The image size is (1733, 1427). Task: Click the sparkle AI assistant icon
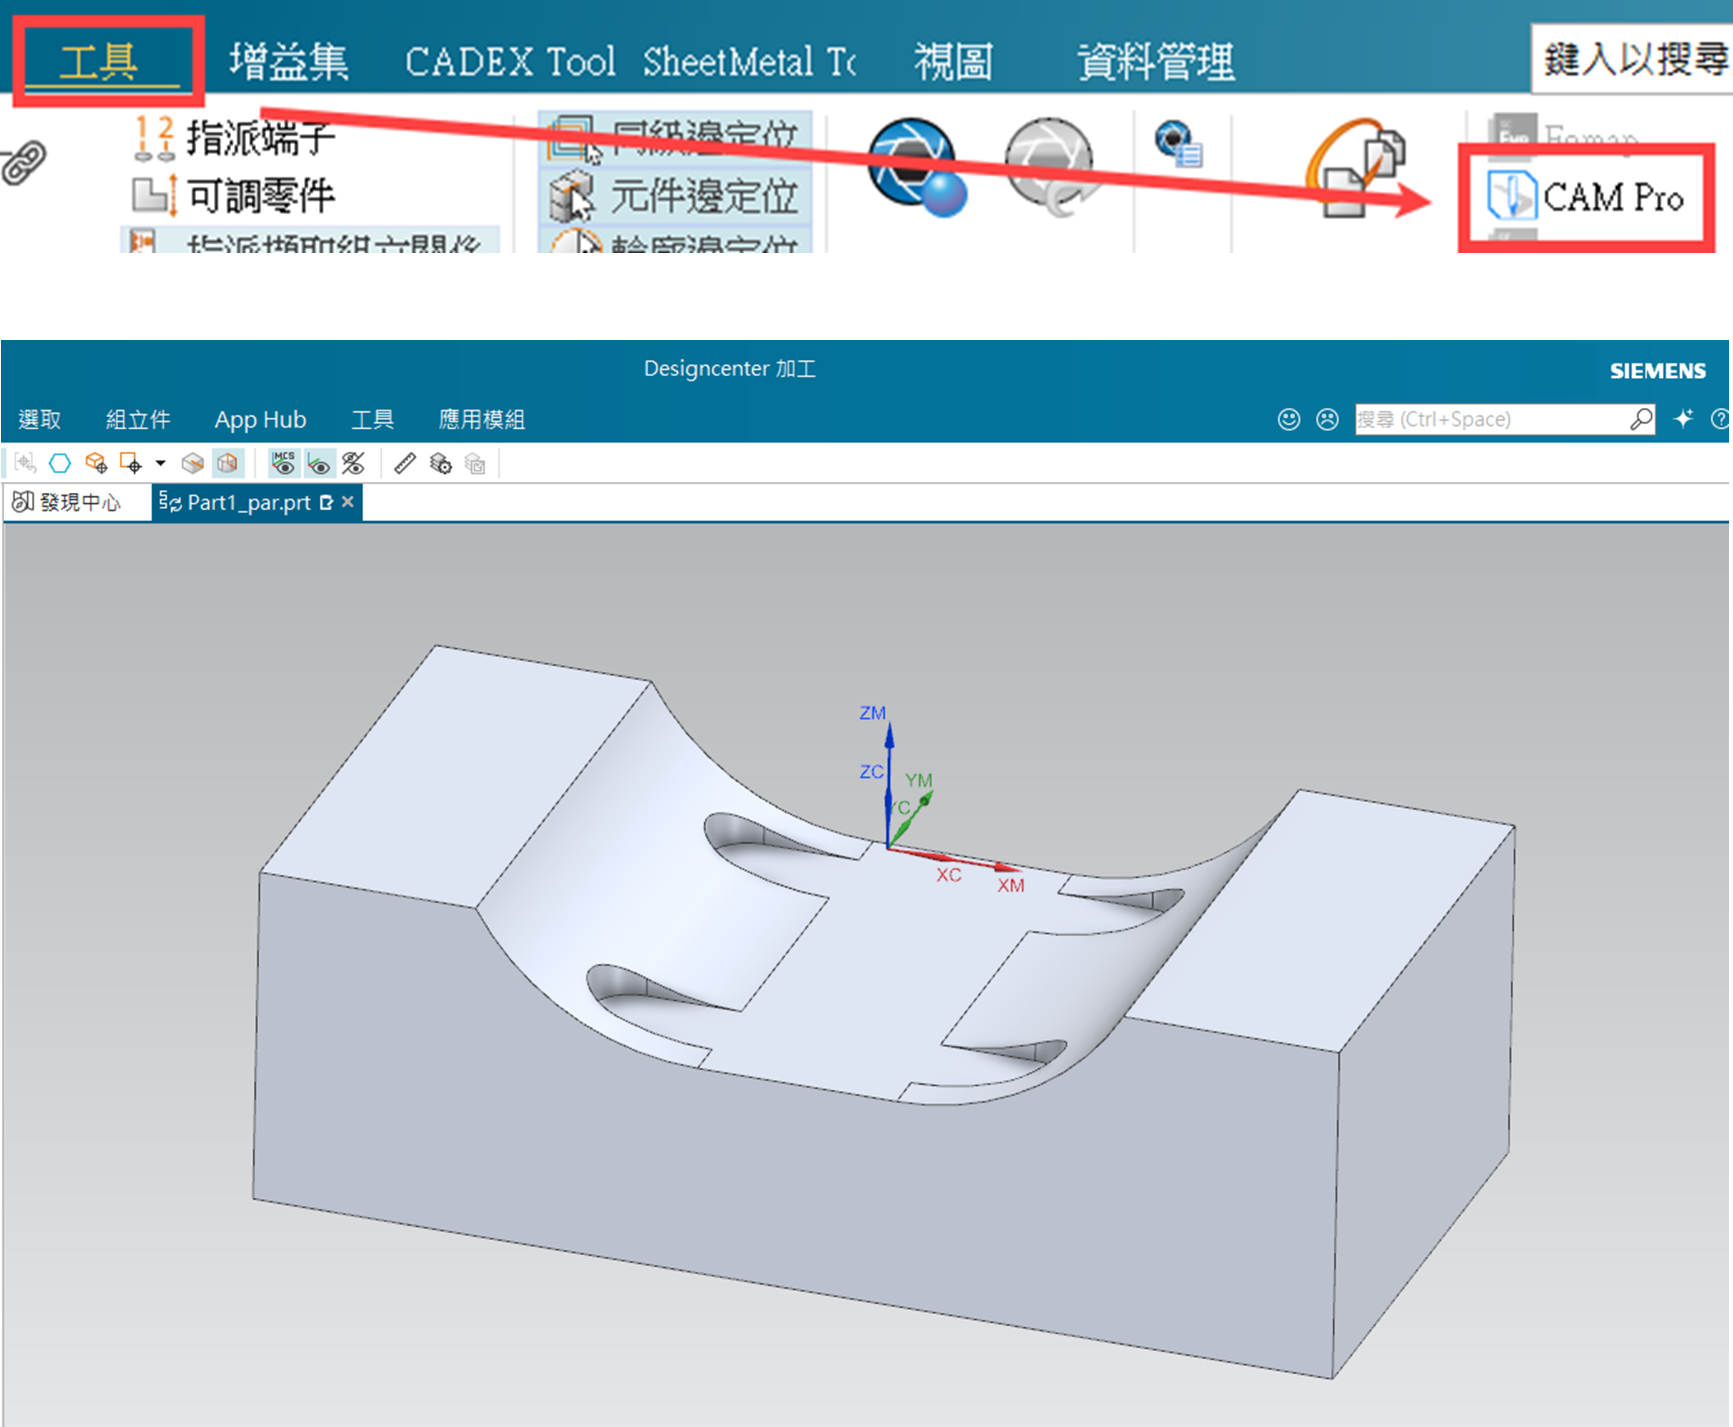tap(1684, 419)
